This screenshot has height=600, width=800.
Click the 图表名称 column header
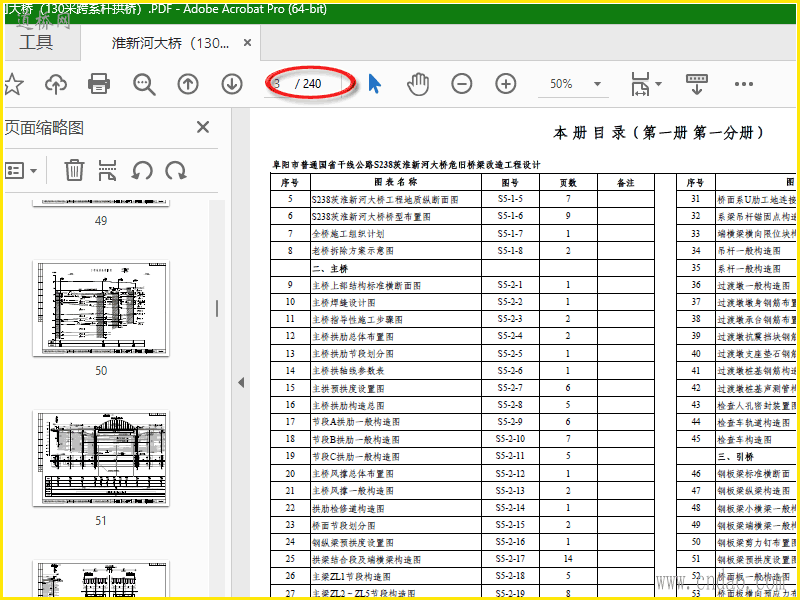tap(395, 182)
